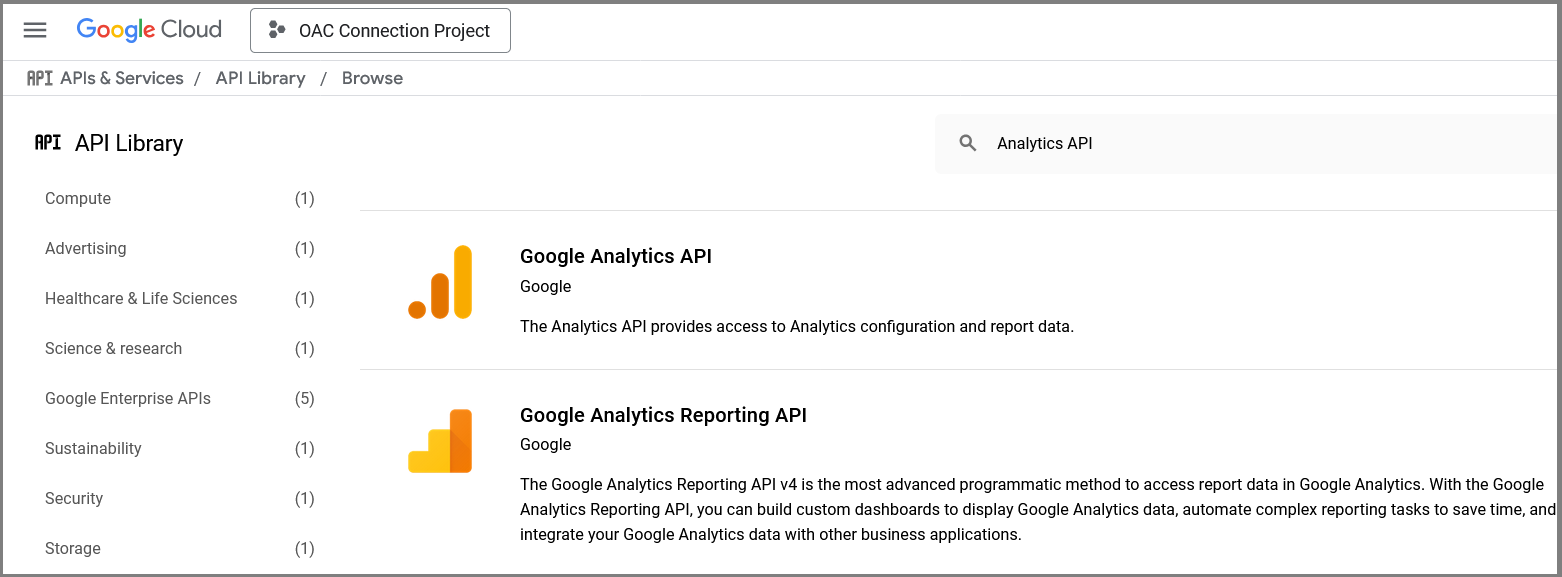
Task: Click the search magnifier icon
Action: pos(967,142)
